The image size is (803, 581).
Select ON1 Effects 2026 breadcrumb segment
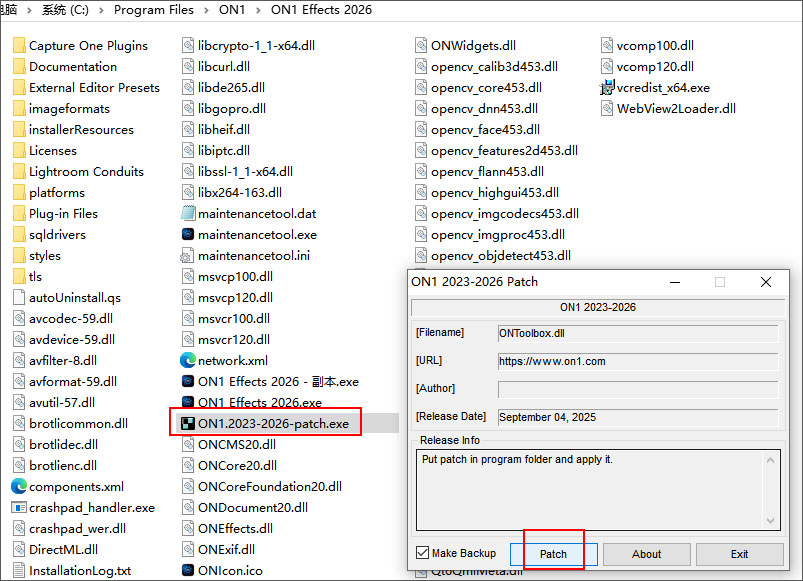[x=321, y=10]
